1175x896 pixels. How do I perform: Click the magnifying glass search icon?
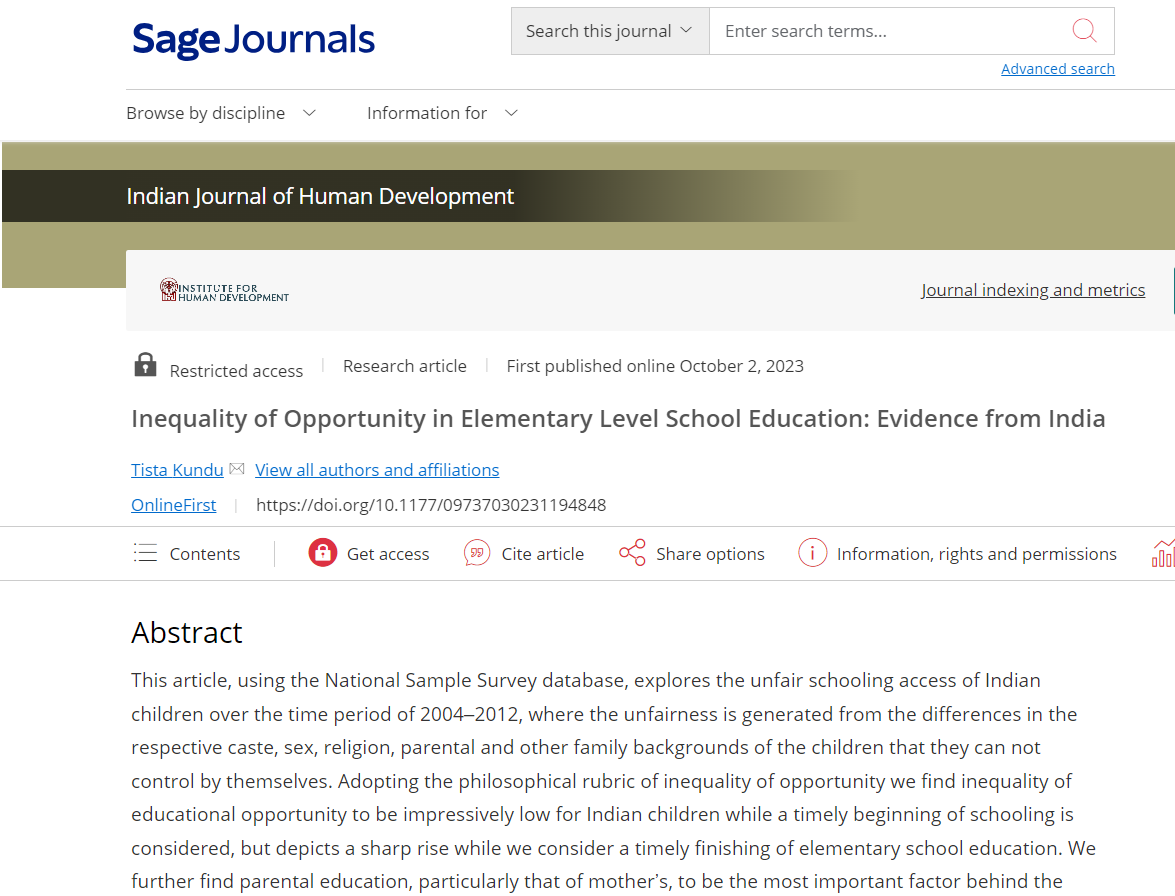tap(1084, 31)
